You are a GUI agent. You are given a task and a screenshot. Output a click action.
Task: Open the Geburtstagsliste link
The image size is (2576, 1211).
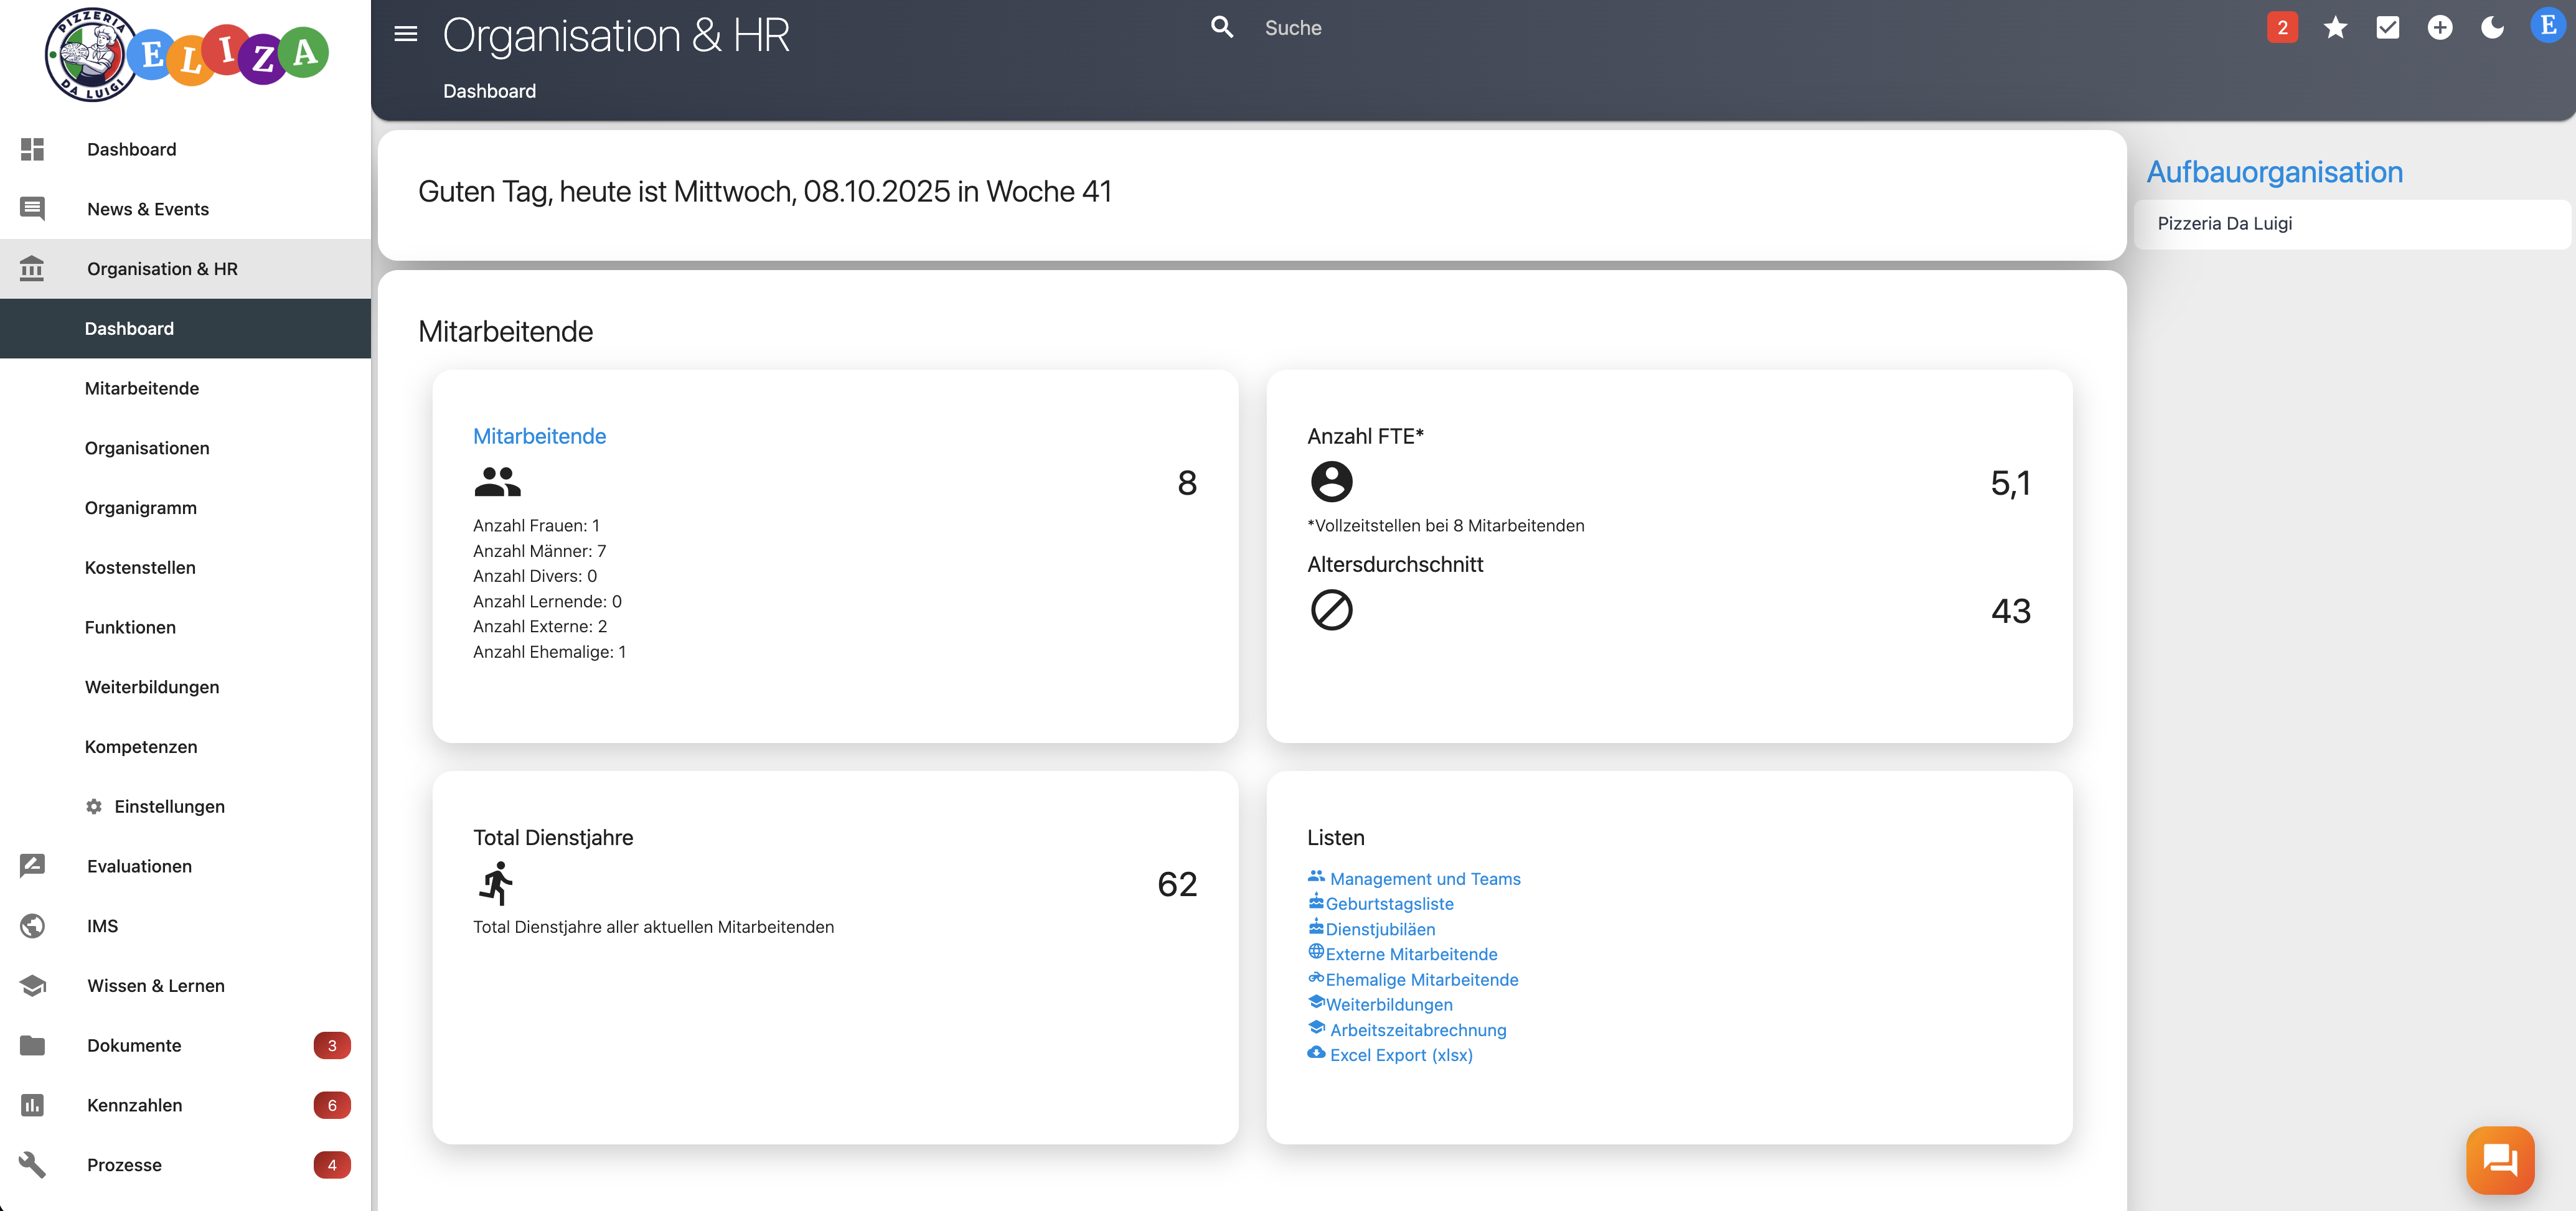click(x=1389, y=904)
